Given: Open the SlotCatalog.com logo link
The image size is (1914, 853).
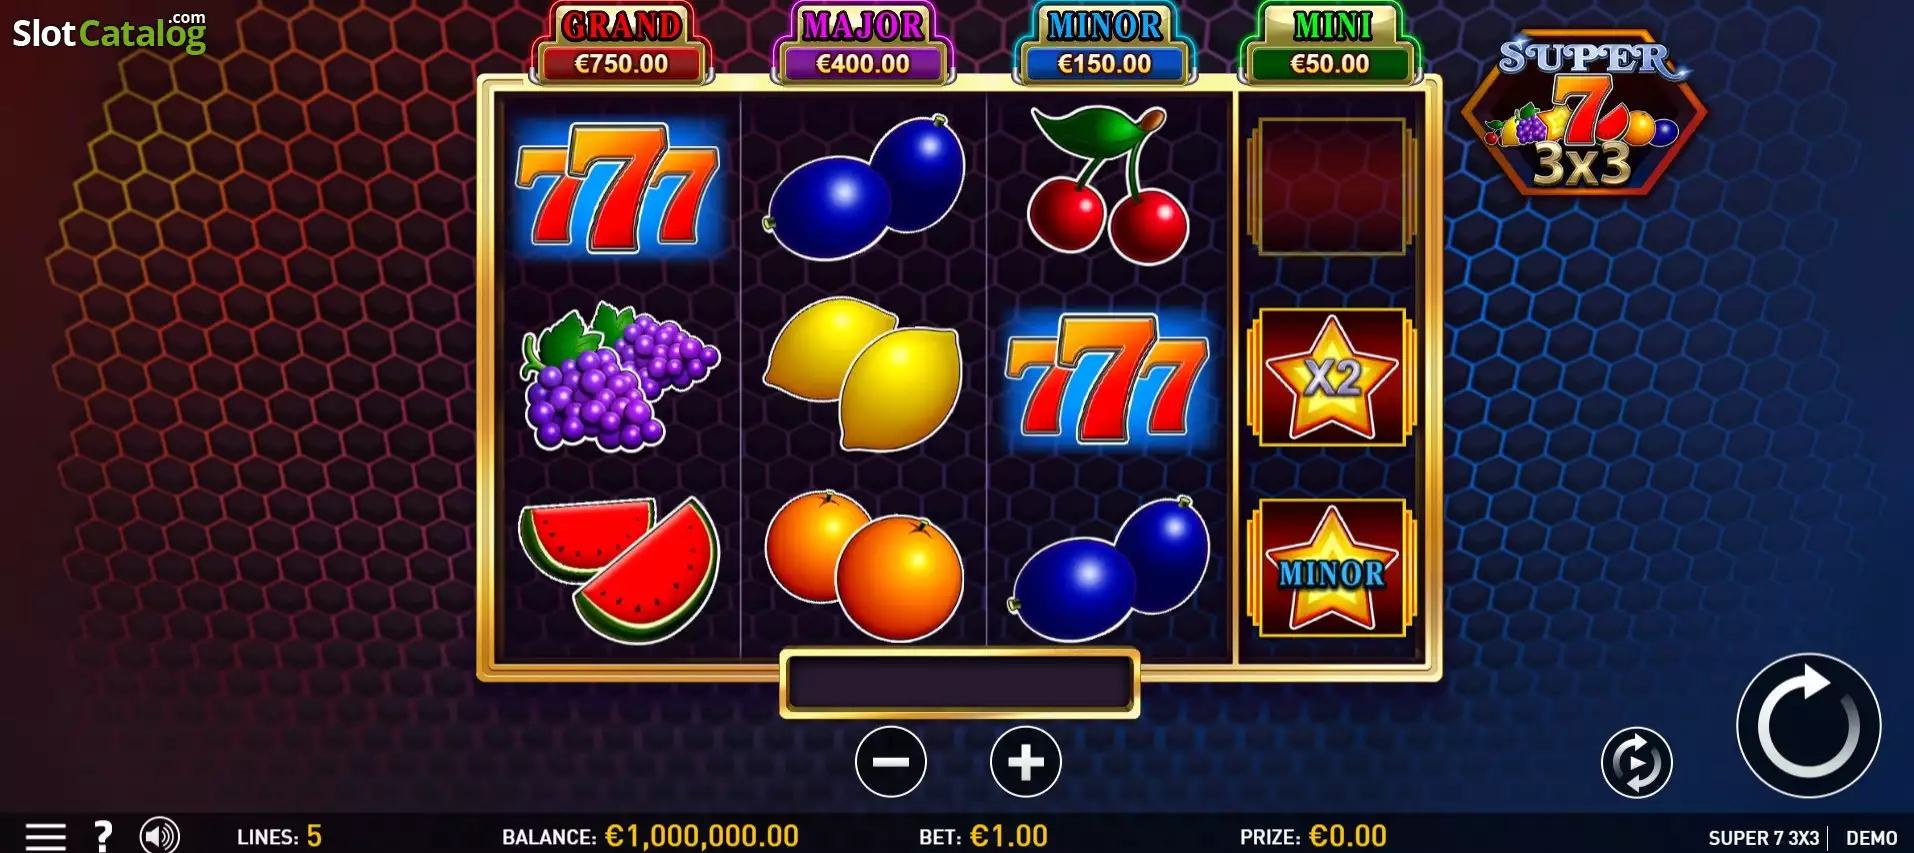Looking at the screenshot, I should [x=110, y=32].
